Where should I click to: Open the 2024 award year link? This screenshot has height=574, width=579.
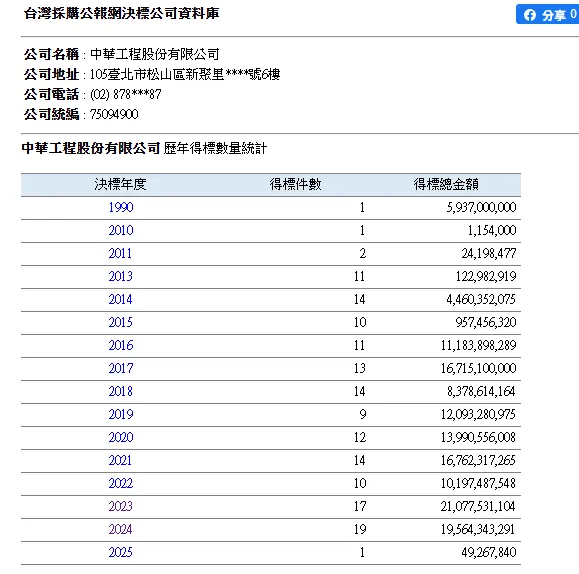click(120, 529)
